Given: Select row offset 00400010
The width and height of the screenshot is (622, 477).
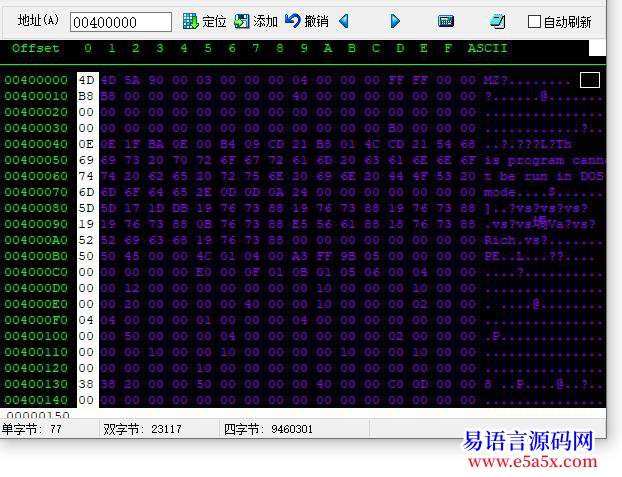Looking at the screenshot, I should point(36,96).
